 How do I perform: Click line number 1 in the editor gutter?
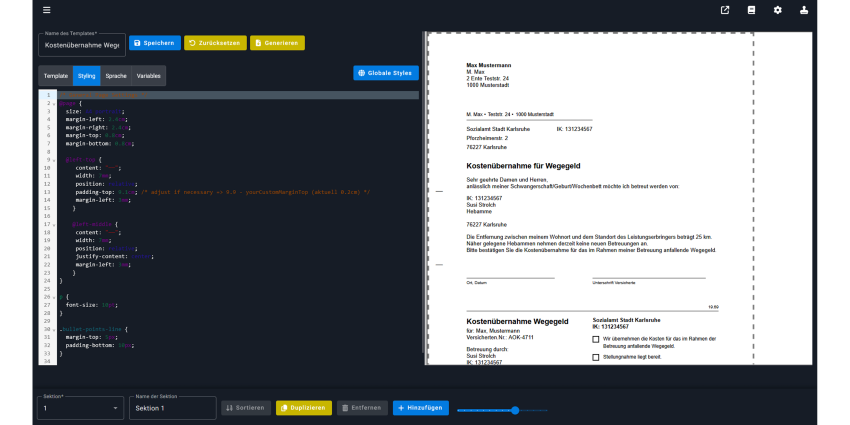click(x=48, y=95)
